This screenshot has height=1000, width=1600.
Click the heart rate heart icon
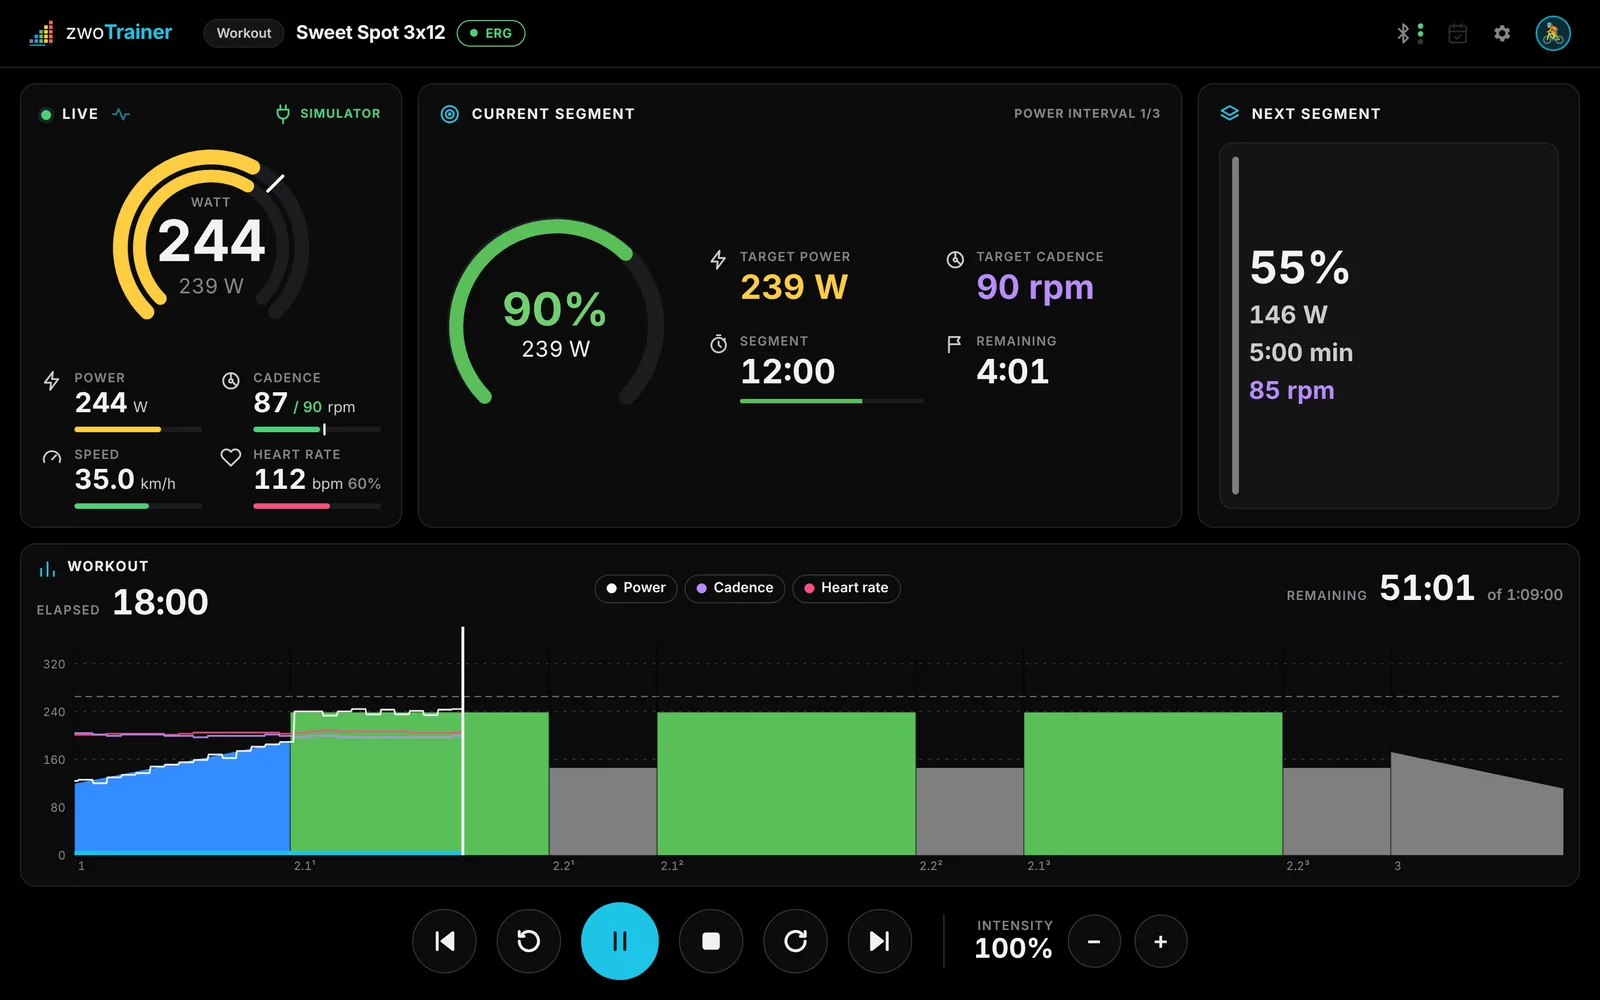pos(231,457)
